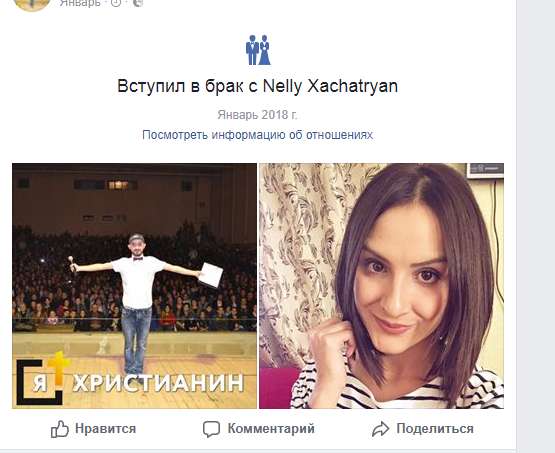Click the married couple life event icon
This screenshot has height=453, width=555.
point(258,50)
